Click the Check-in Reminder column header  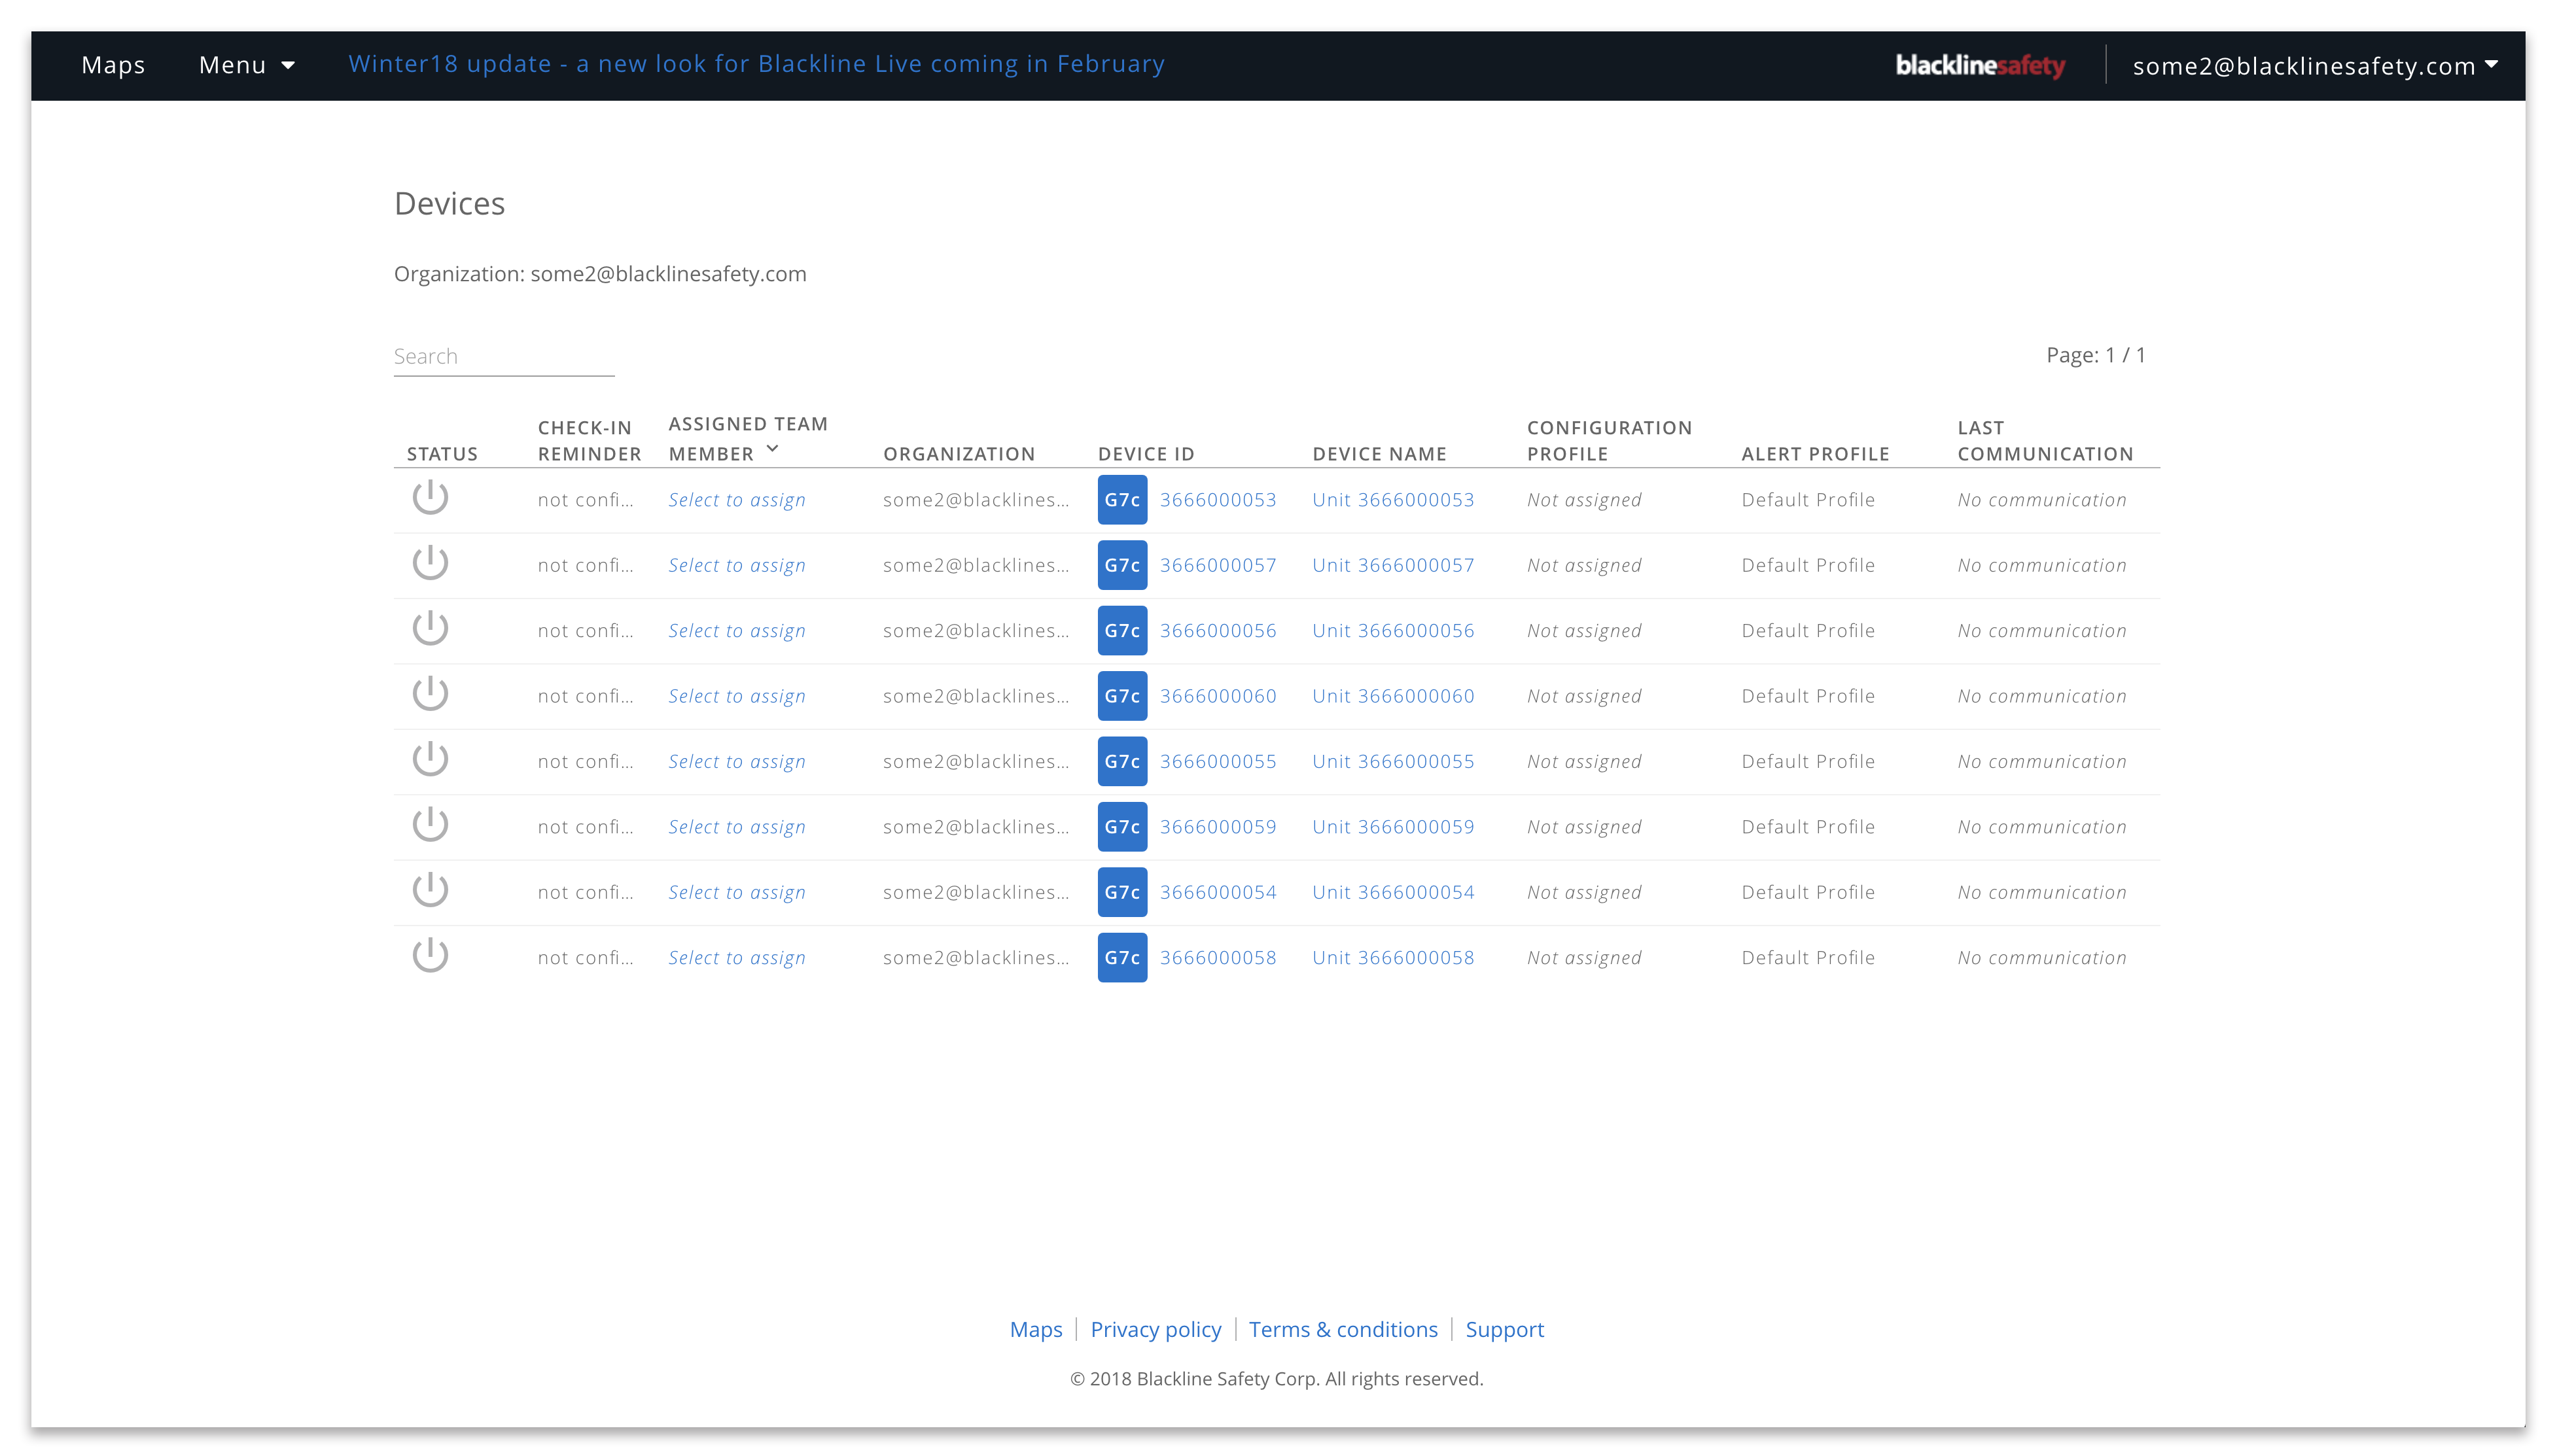(589, 440)
